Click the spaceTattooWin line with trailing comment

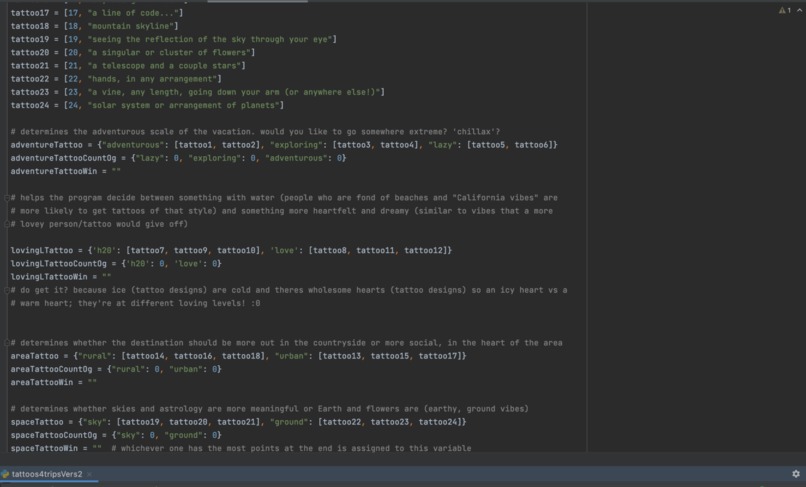click(x=241, y=448)
